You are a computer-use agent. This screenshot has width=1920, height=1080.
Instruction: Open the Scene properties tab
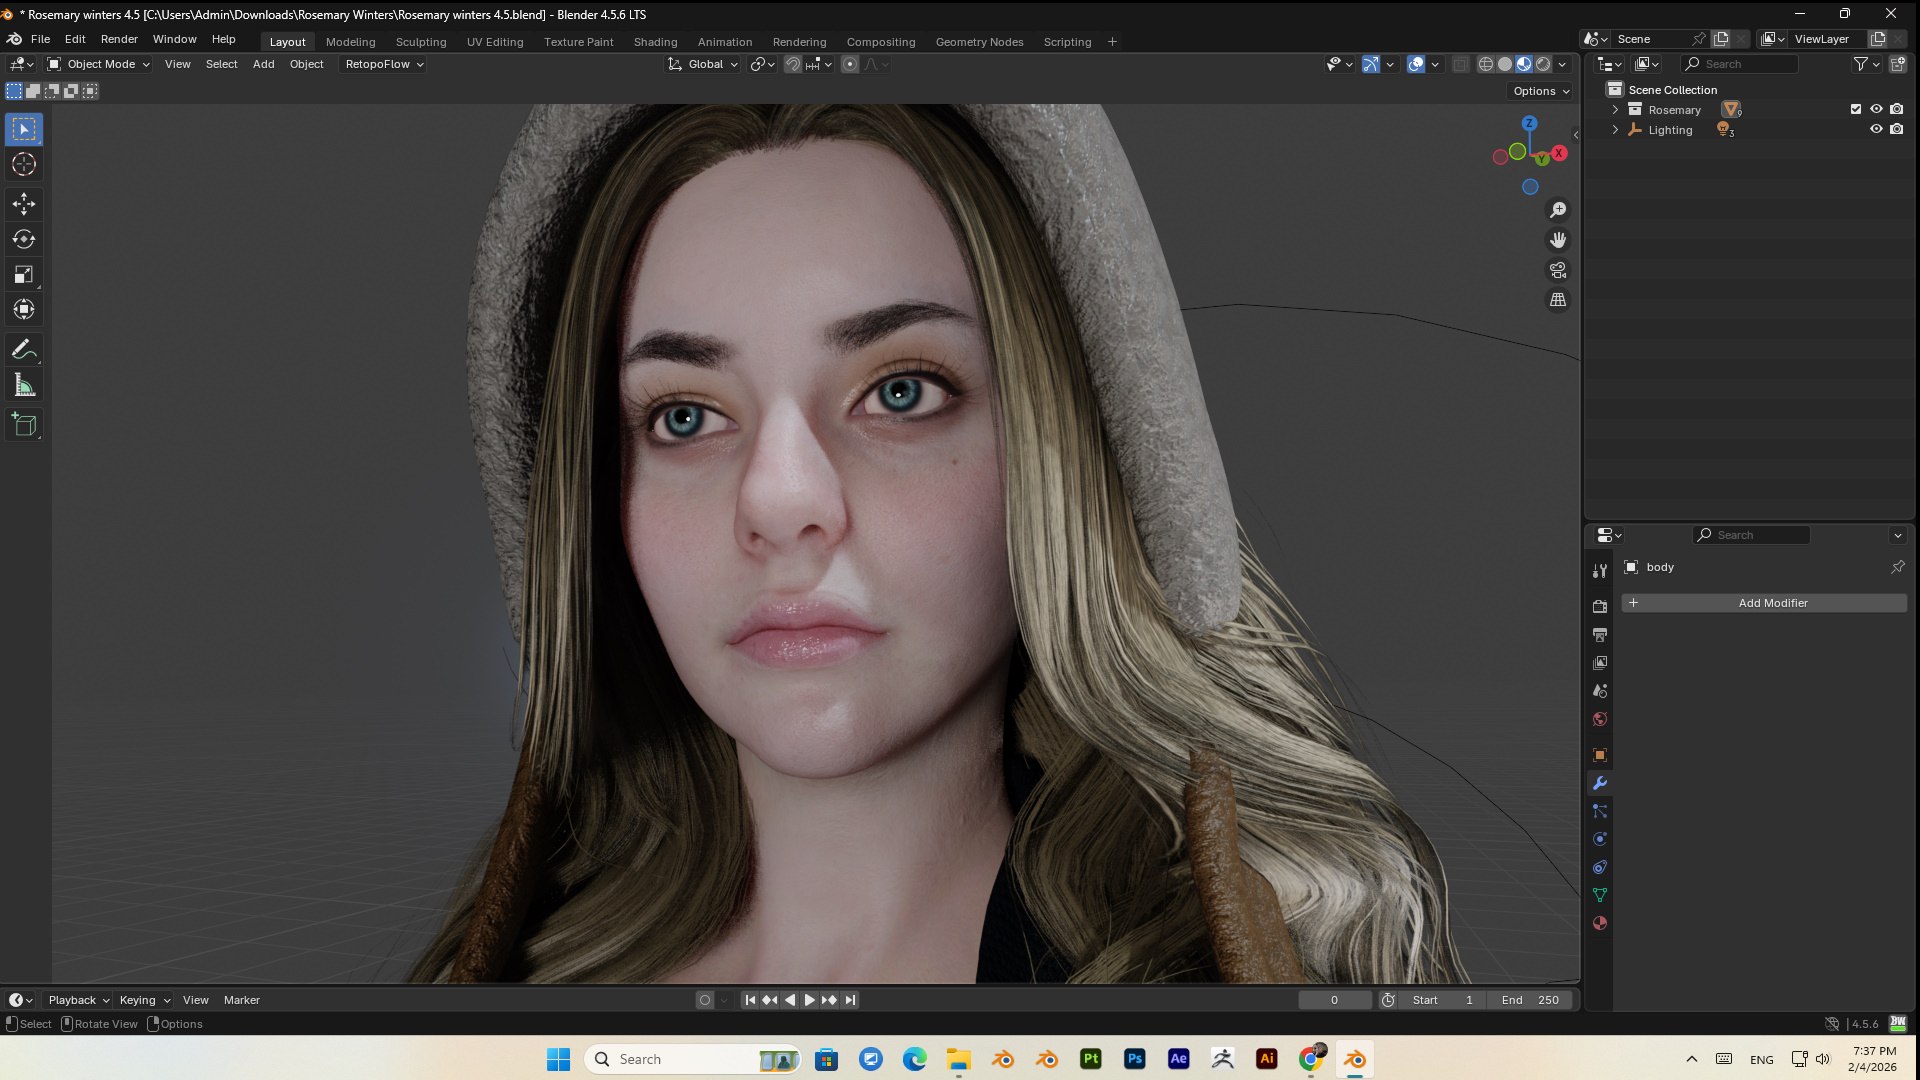(x=1600, y=690)
